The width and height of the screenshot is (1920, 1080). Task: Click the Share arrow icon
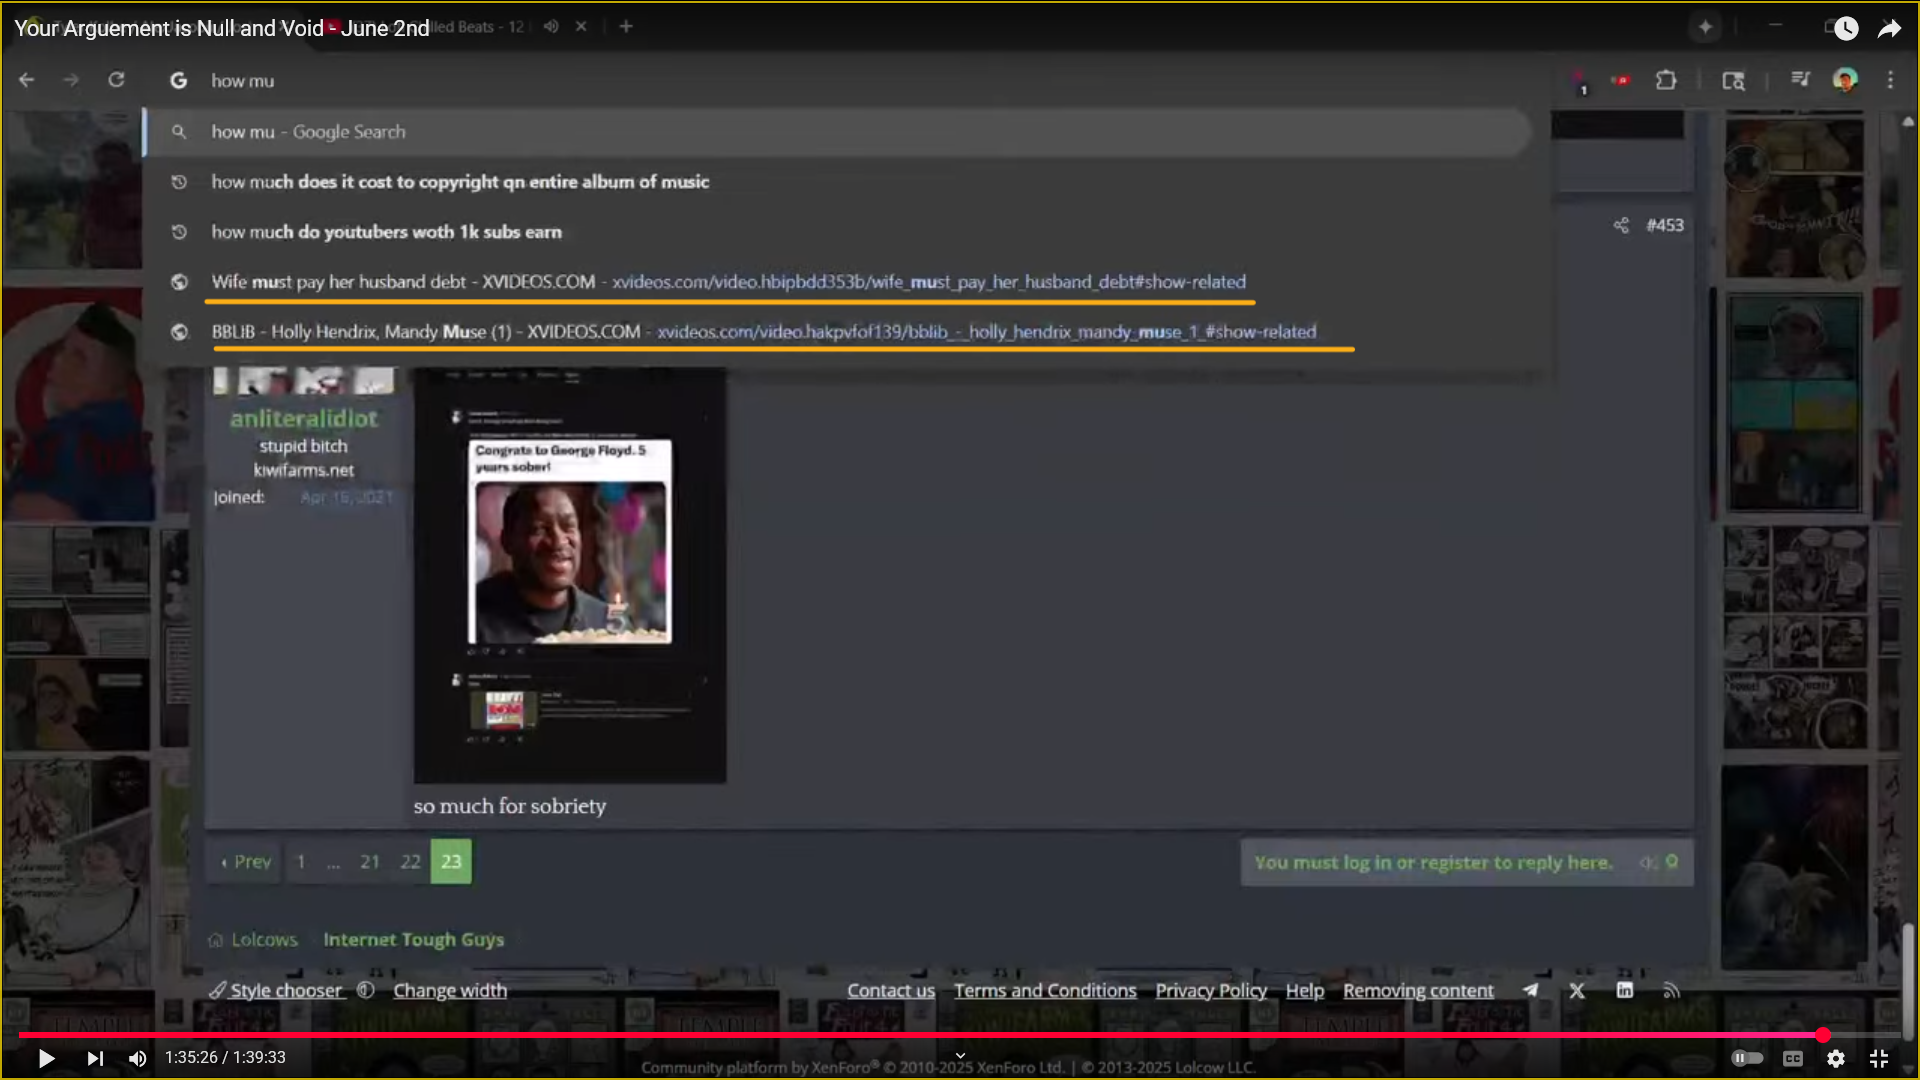tap(1889, 28)
